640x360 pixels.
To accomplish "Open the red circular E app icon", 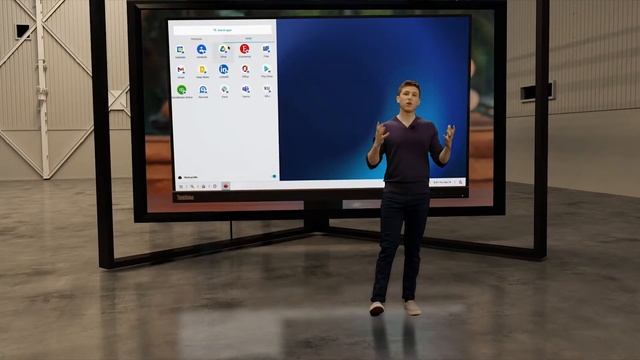I will [244, 49].
